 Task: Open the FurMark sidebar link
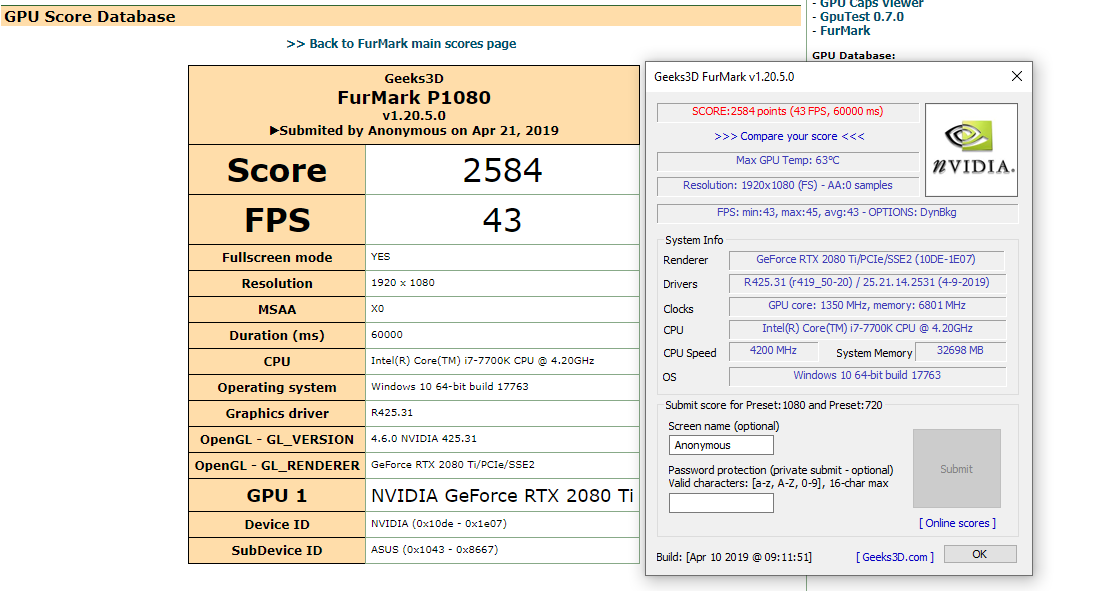[x=844, y=30]
